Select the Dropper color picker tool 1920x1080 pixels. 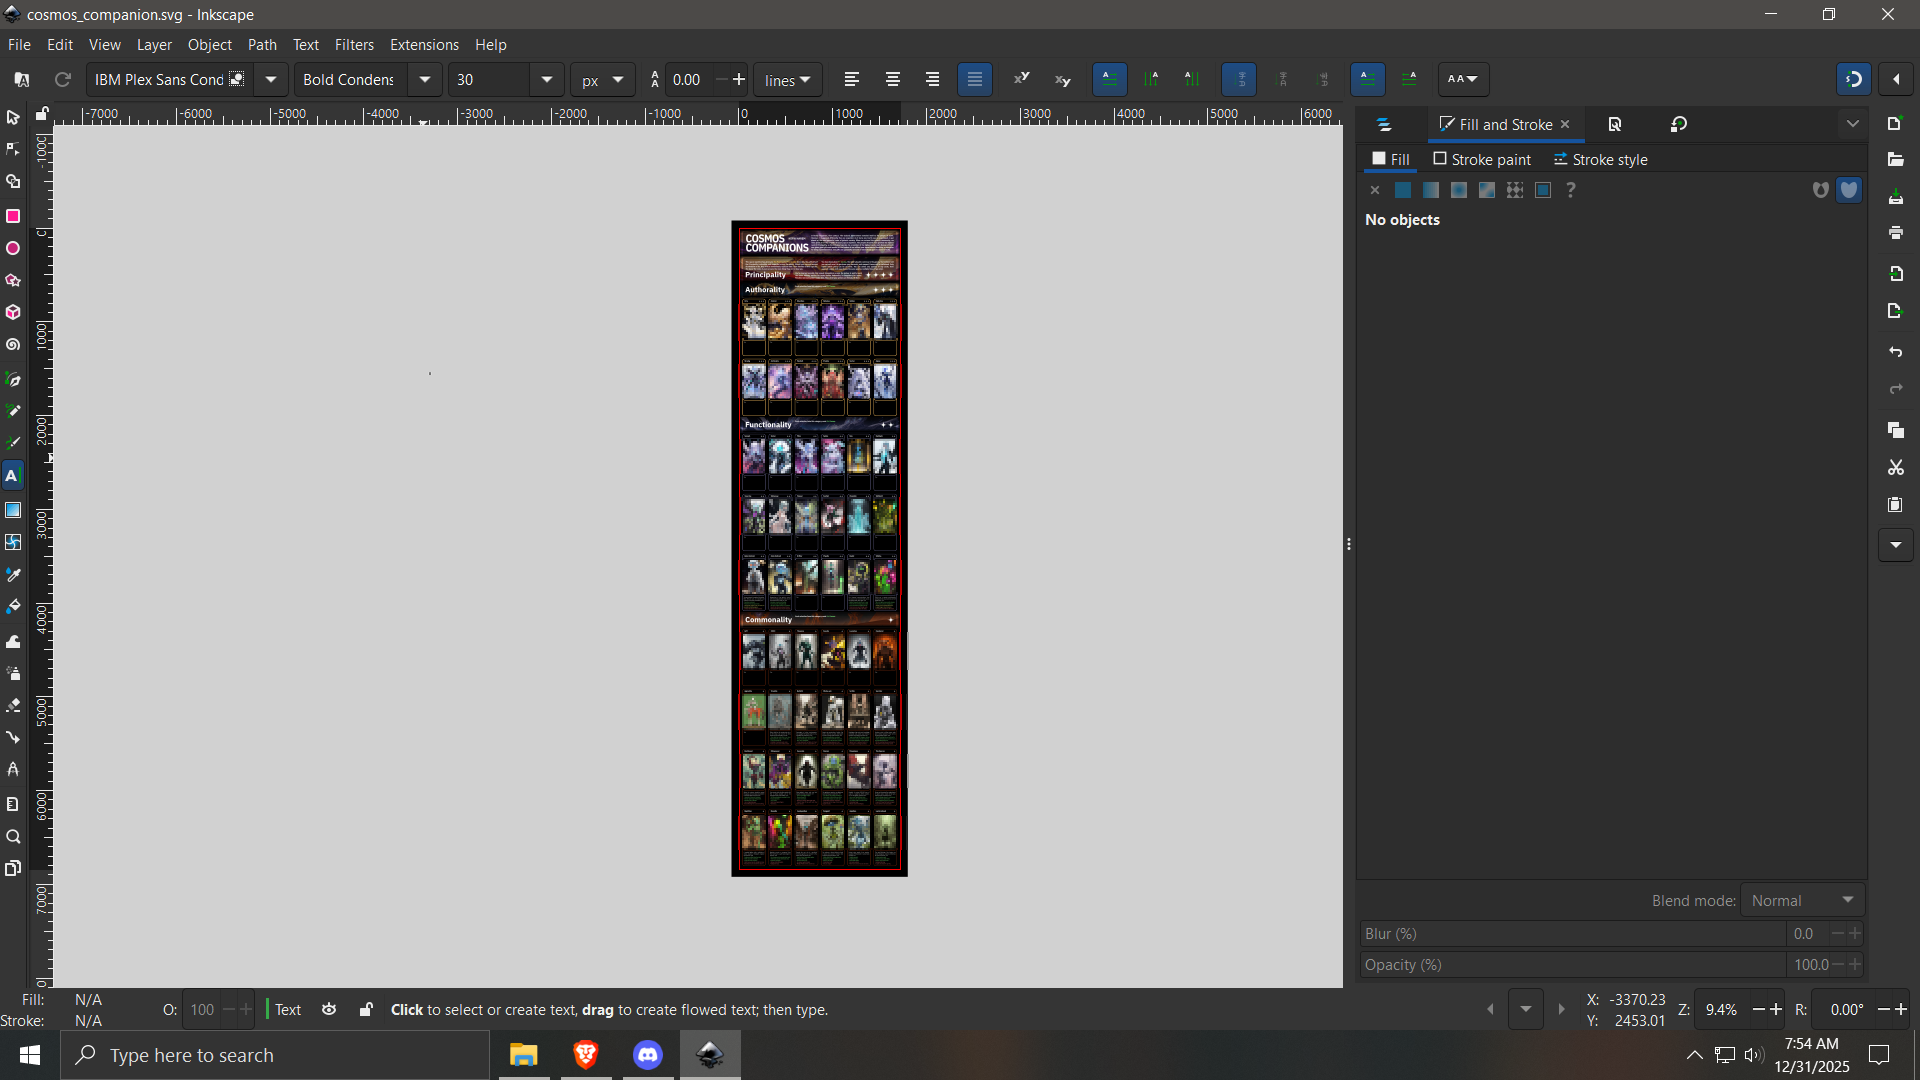[13, 575]
